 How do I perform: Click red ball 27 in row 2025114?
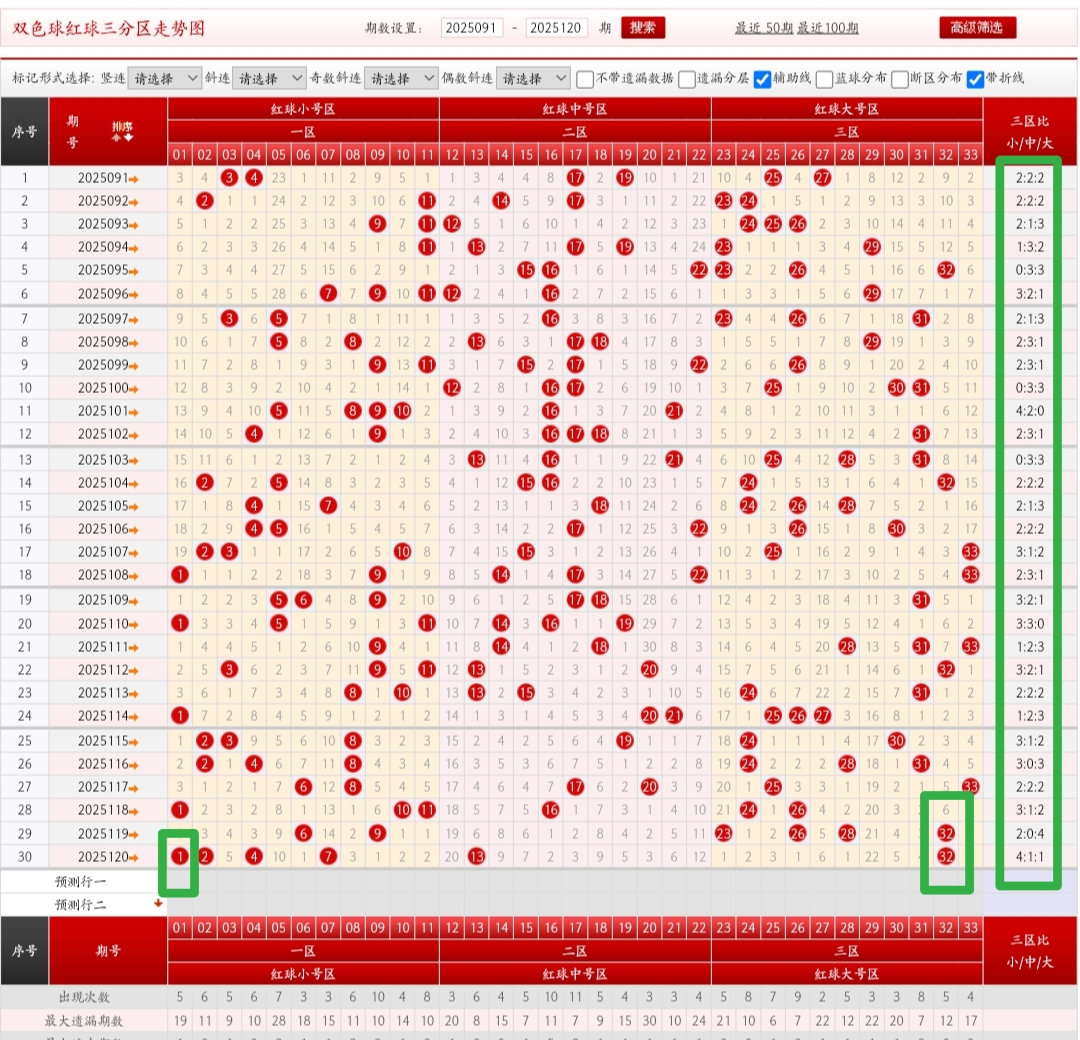(822, 716)
